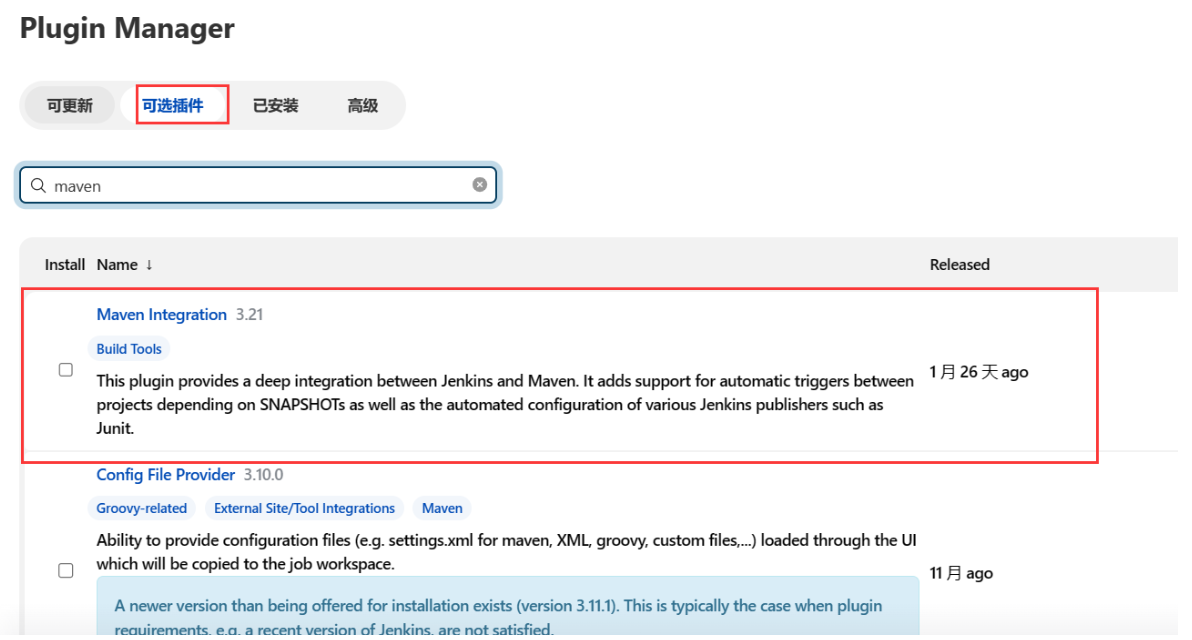
Task: Click the Maven Integration description text
Action: click(505, 404)
